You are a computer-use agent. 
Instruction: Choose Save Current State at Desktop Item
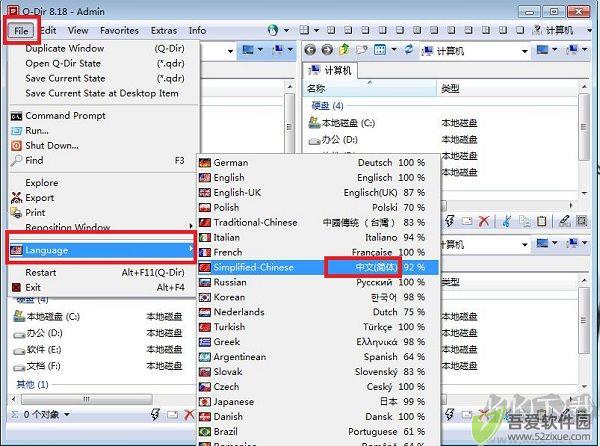(x=104, y=93)
